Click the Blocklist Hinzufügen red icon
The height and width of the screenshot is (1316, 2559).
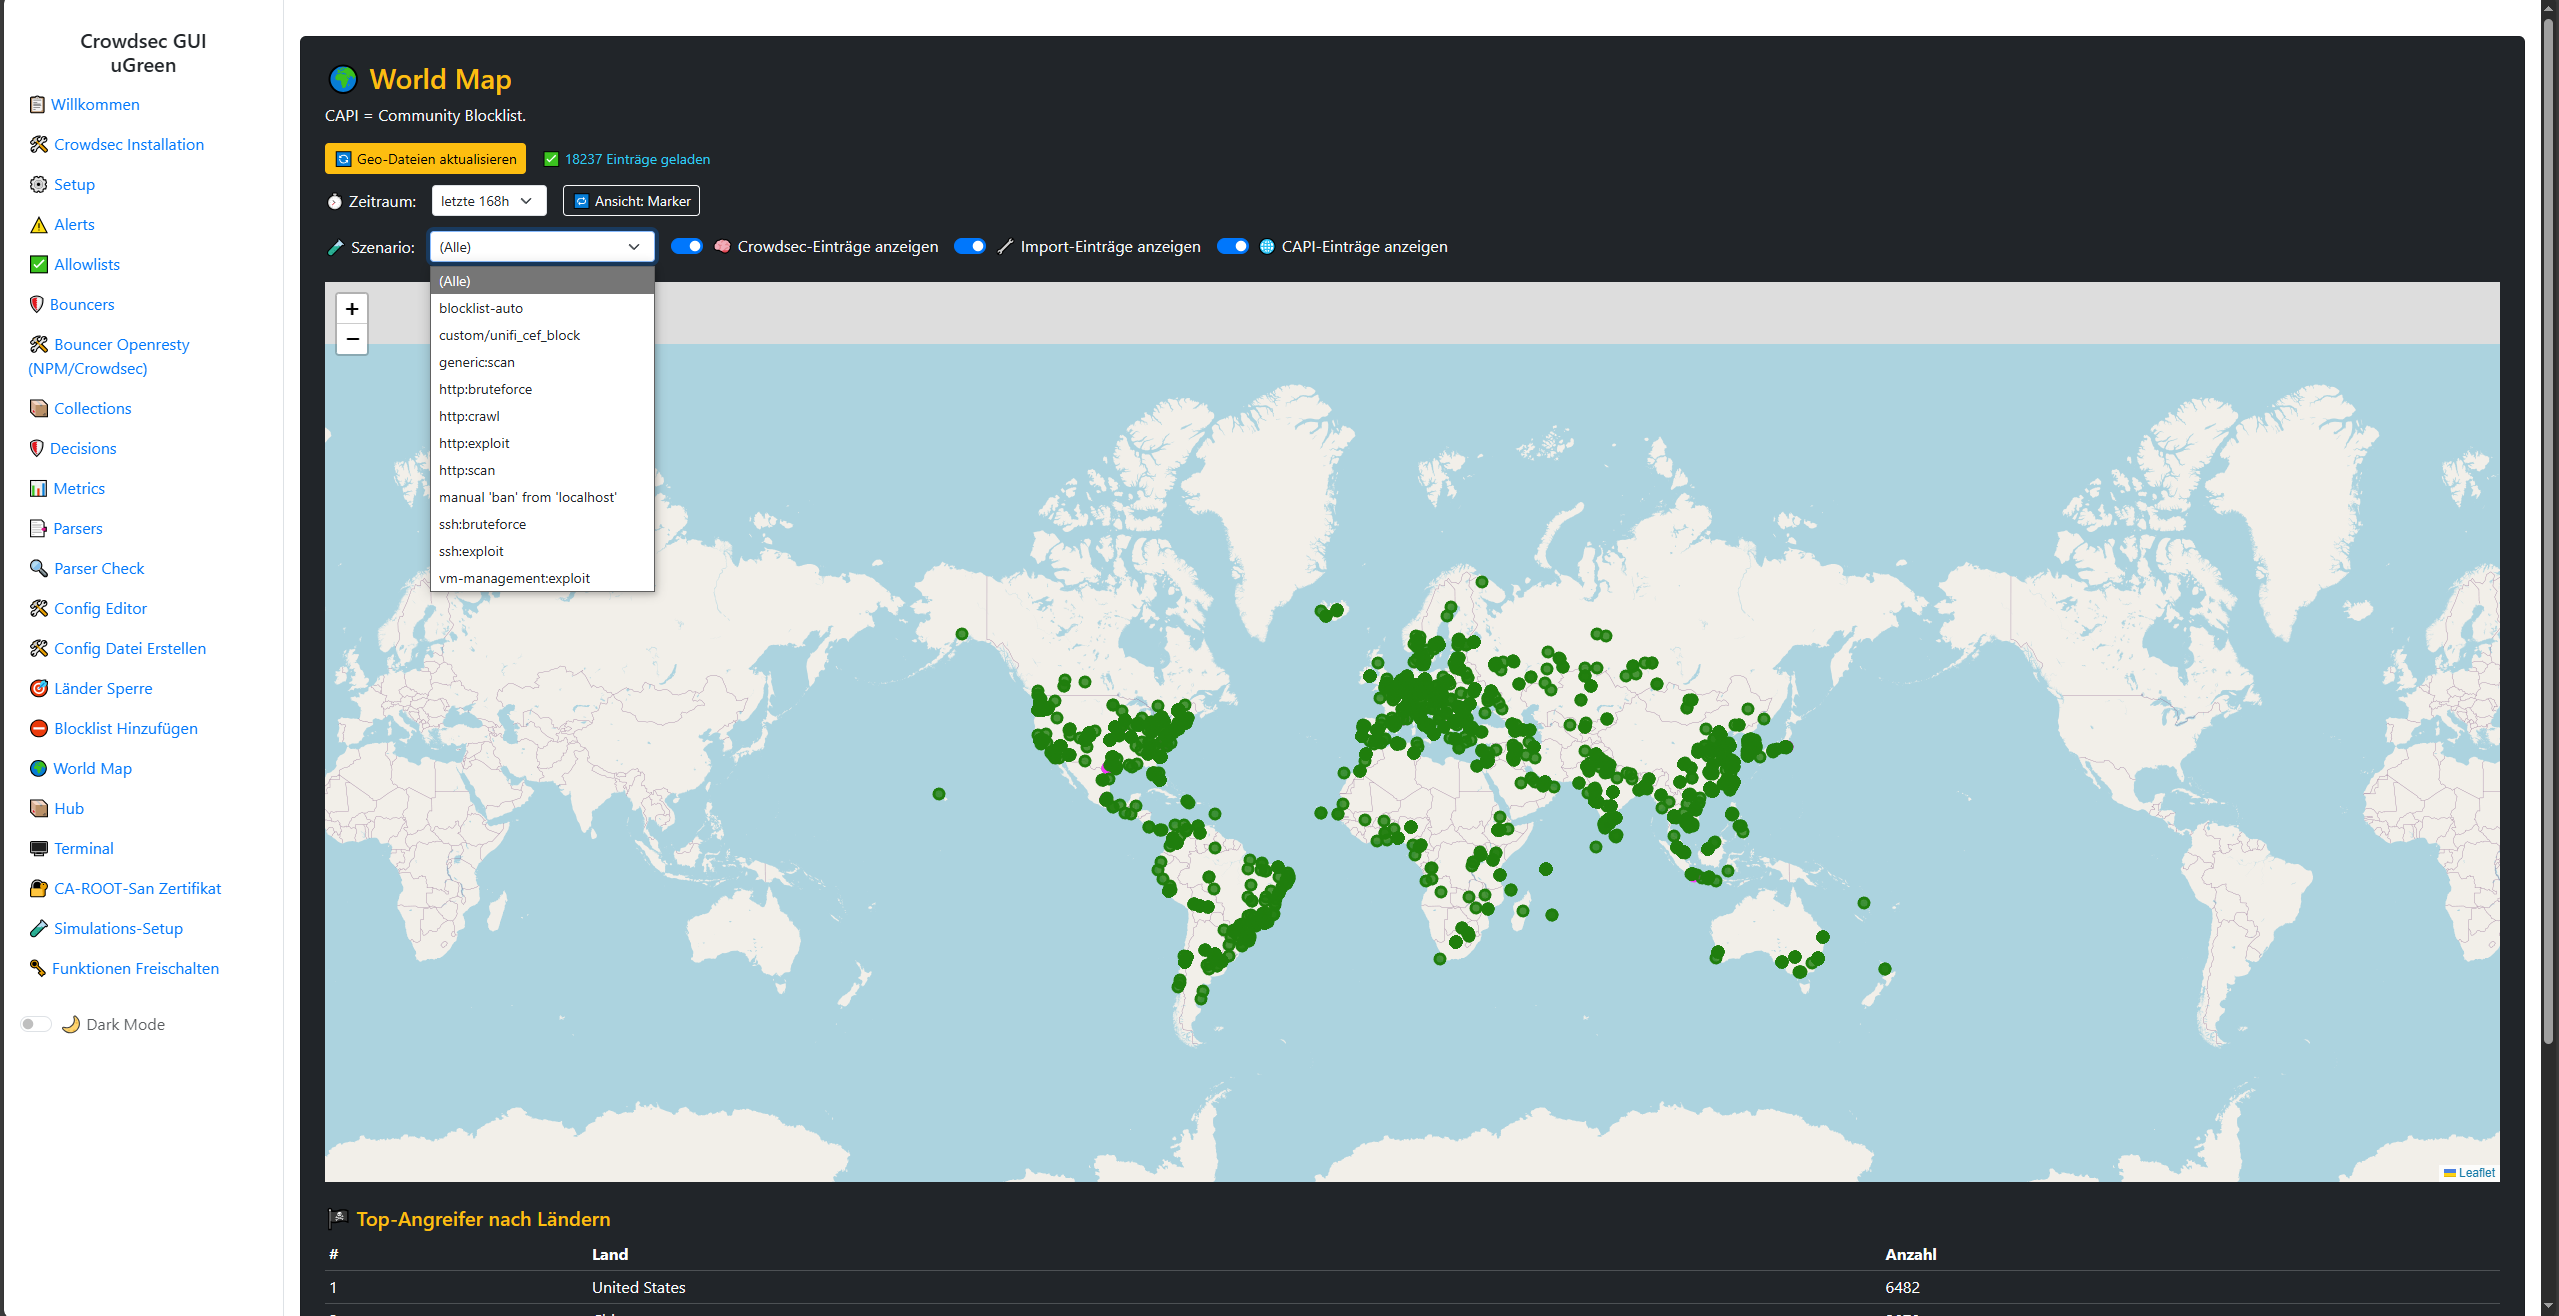[x=38, y=729]
